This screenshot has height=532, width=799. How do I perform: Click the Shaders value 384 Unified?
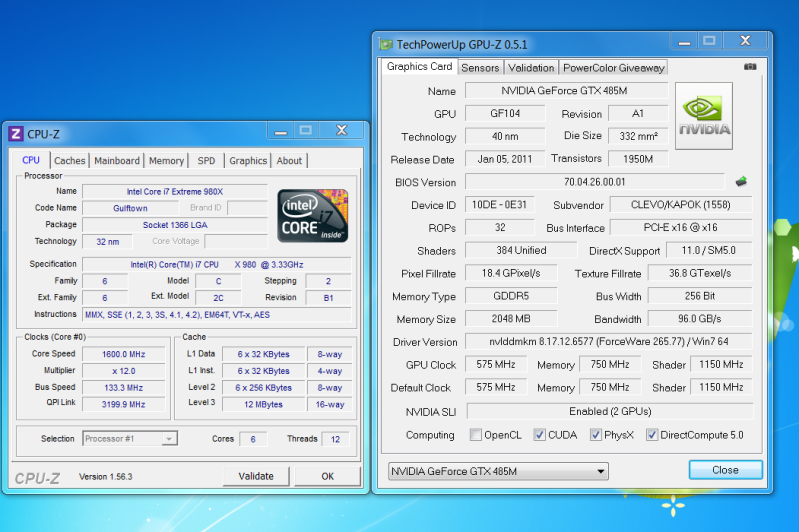(521, 250)
